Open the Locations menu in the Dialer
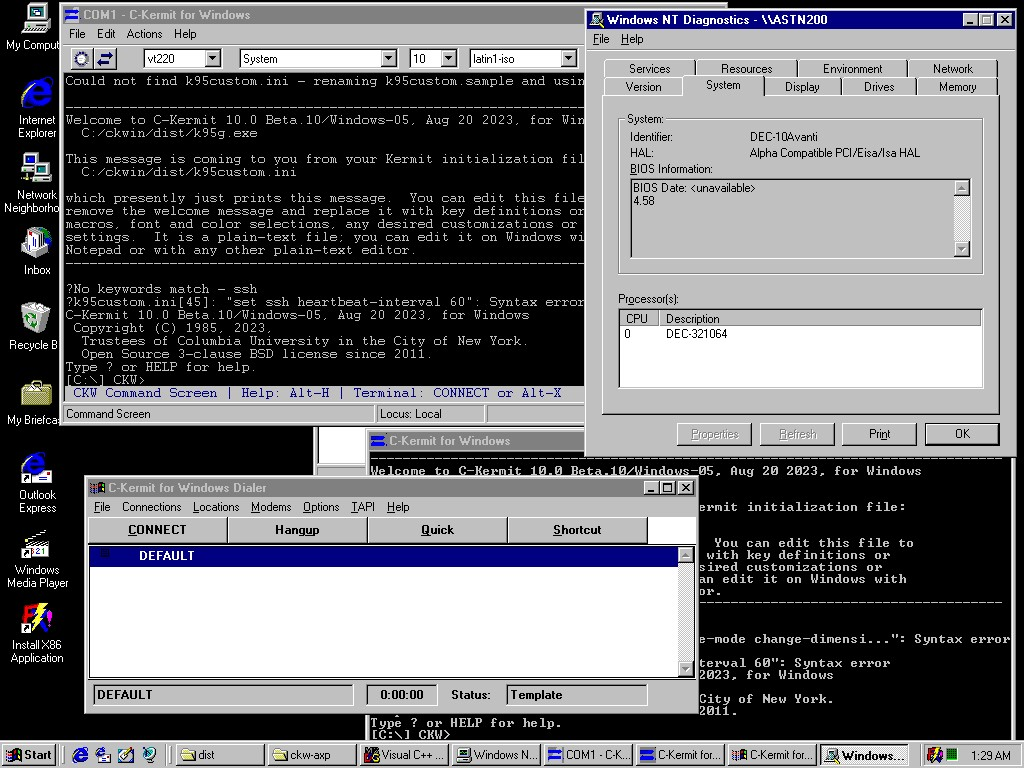1024x768 pixels. (216, 507)
